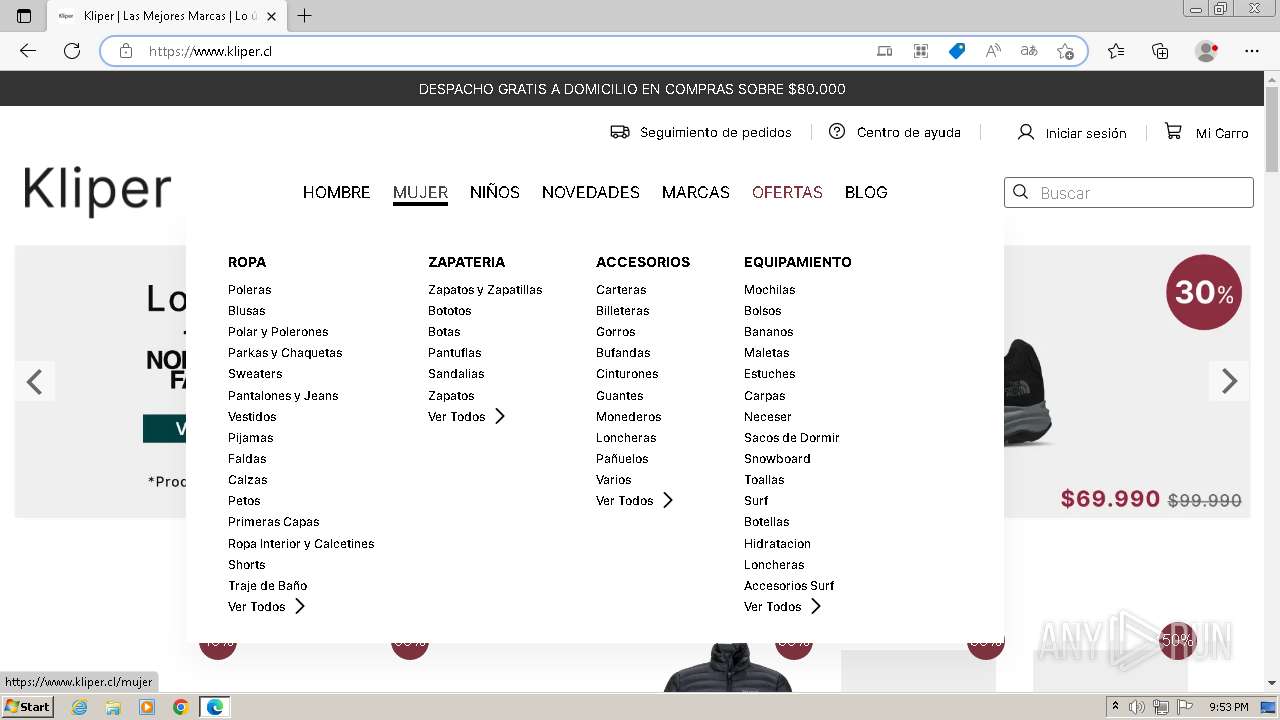Click the ZAPATERIA column heading
1280x720 pixels.
[467, 262]
